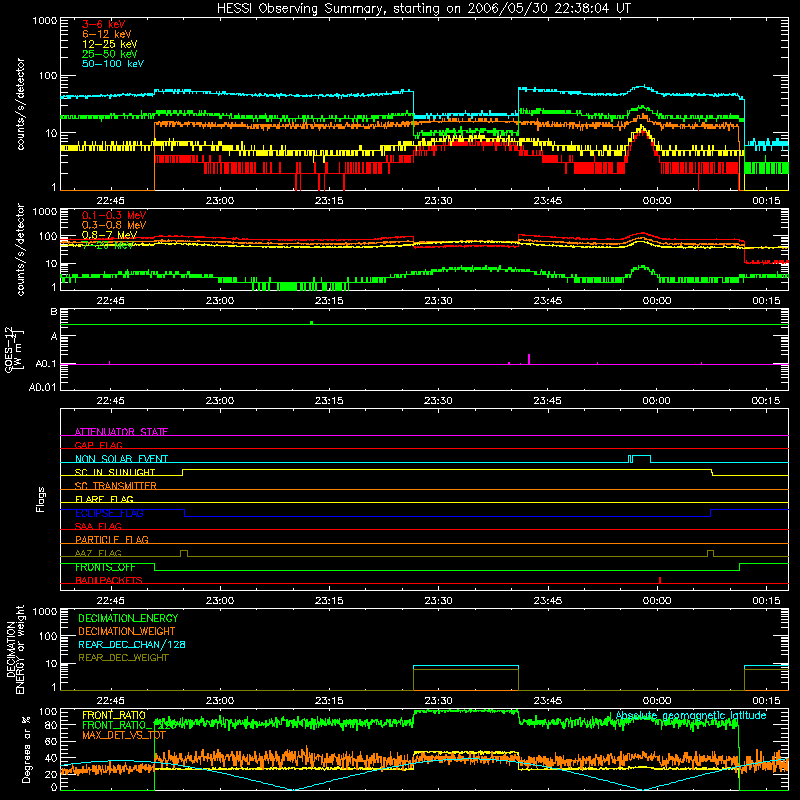
Task: Click the 23:30 tick under the top panel
Action: tap(438, 201)
